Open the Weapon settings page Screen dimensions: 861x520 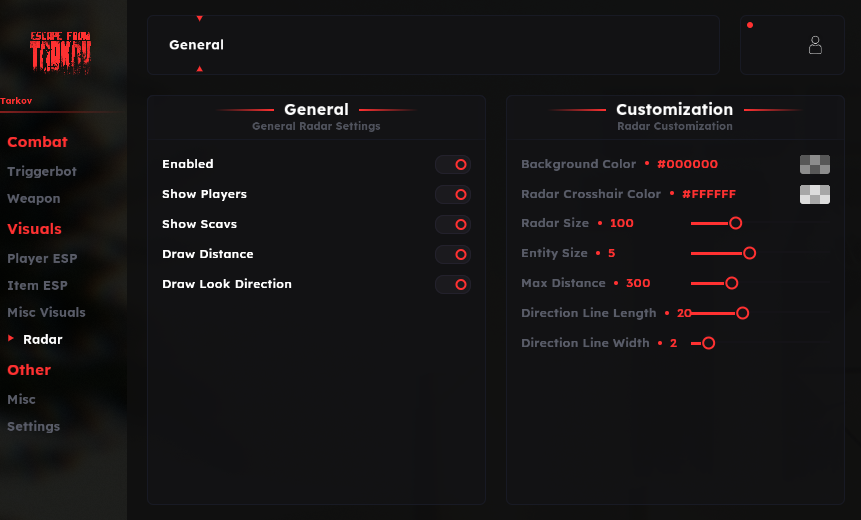point(34,199)
